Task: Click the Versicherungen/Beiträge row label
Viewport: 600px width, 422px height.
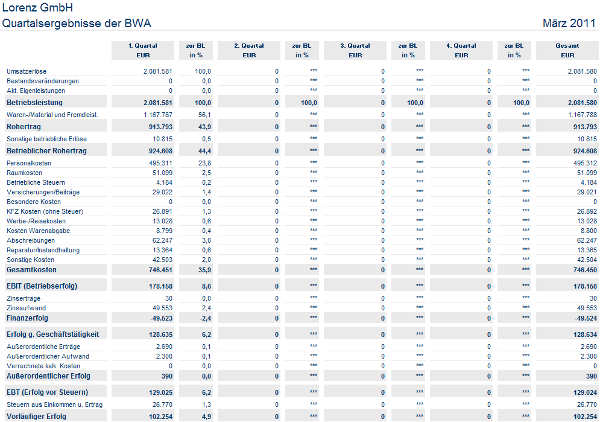Action: (43, 192)
